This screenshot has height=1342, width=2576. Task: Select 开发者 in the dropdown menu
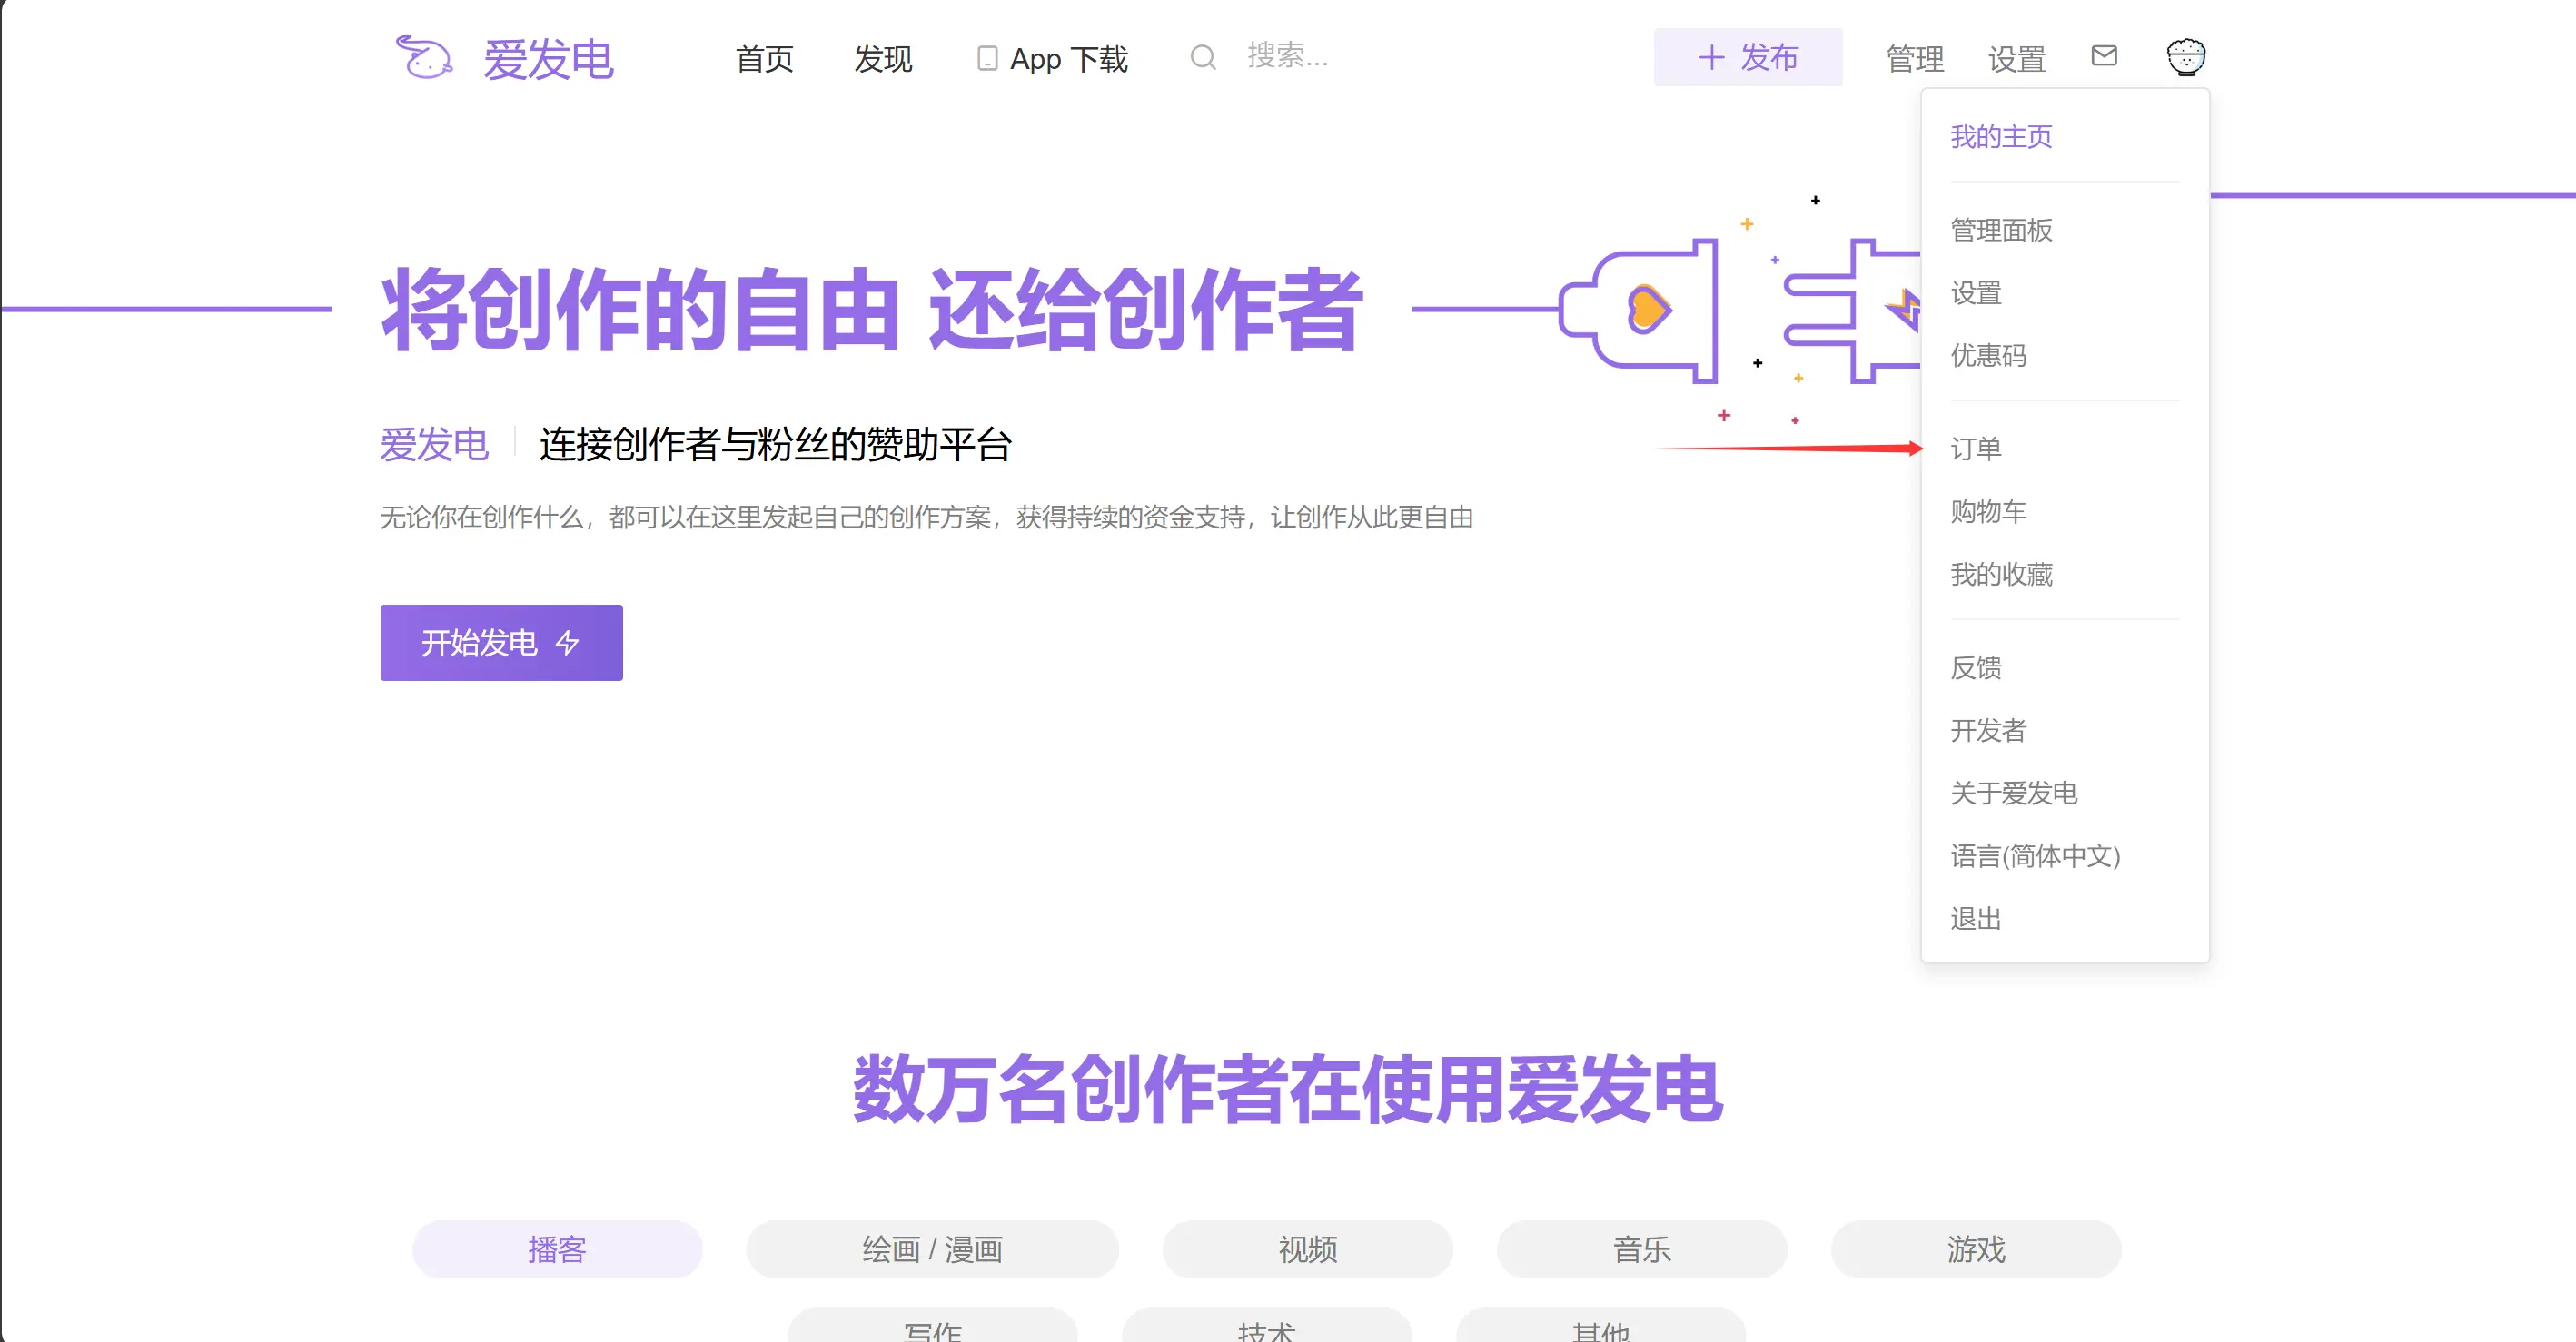[1988, 730]
